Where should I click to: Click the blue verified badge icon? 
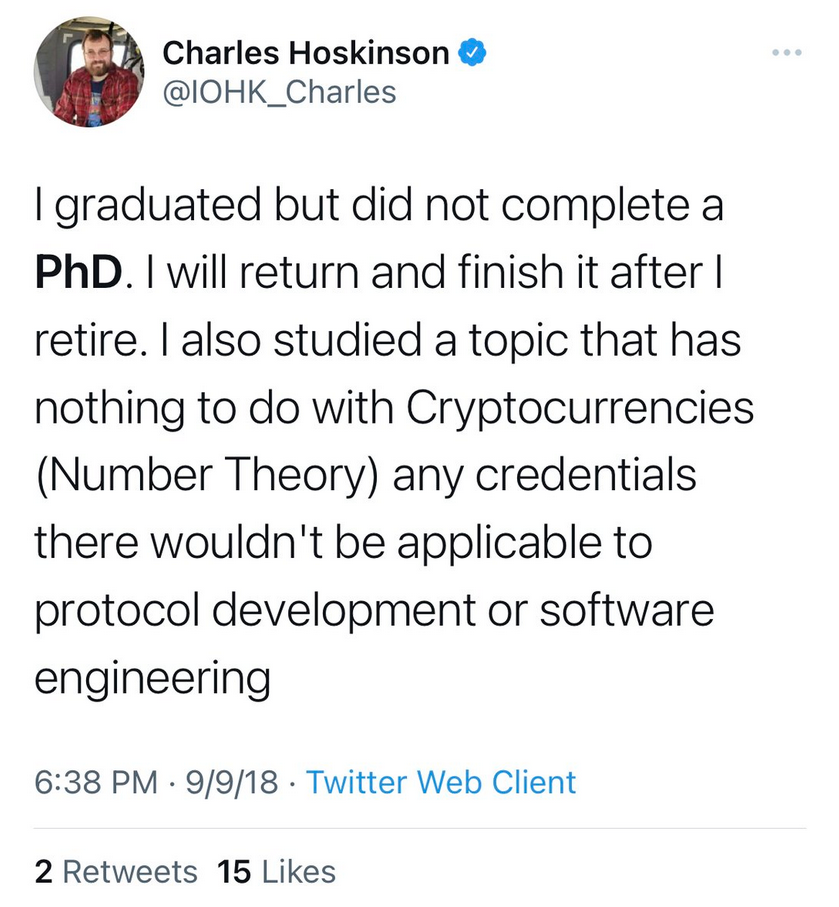(x=472, y=53)
